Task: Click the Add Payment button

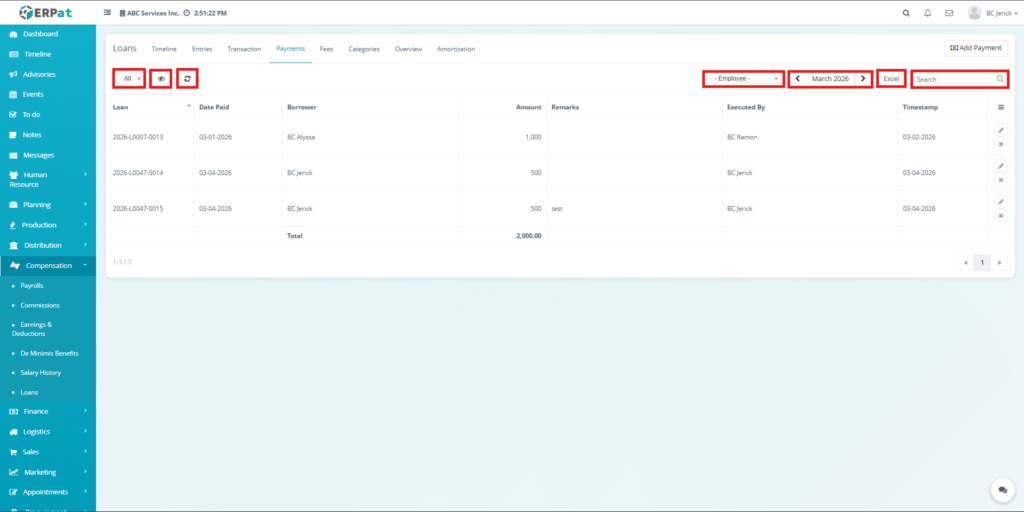Action: pos(975,48)
